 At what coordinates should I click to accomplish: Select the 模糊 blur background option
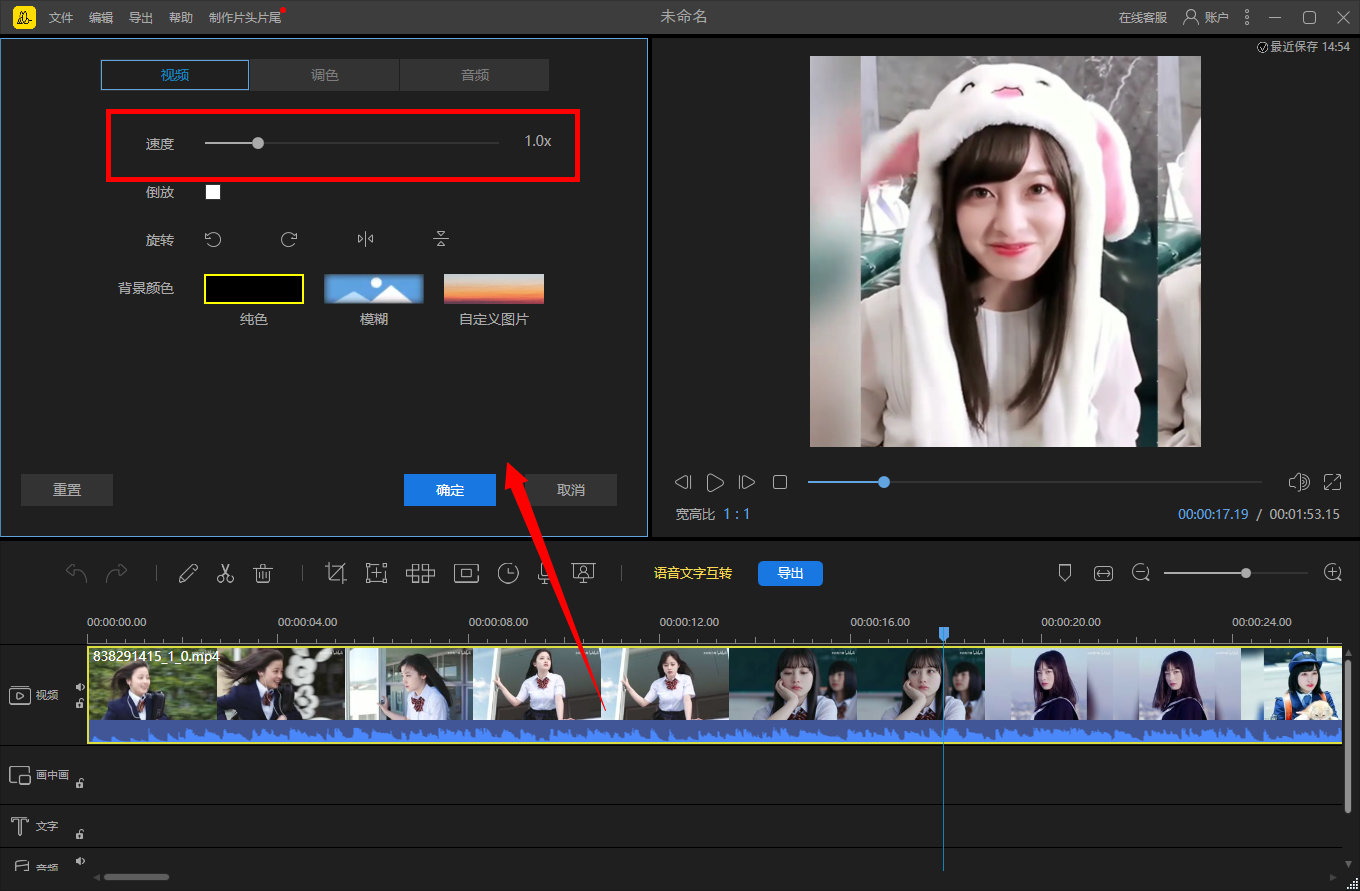pos(374,289)
